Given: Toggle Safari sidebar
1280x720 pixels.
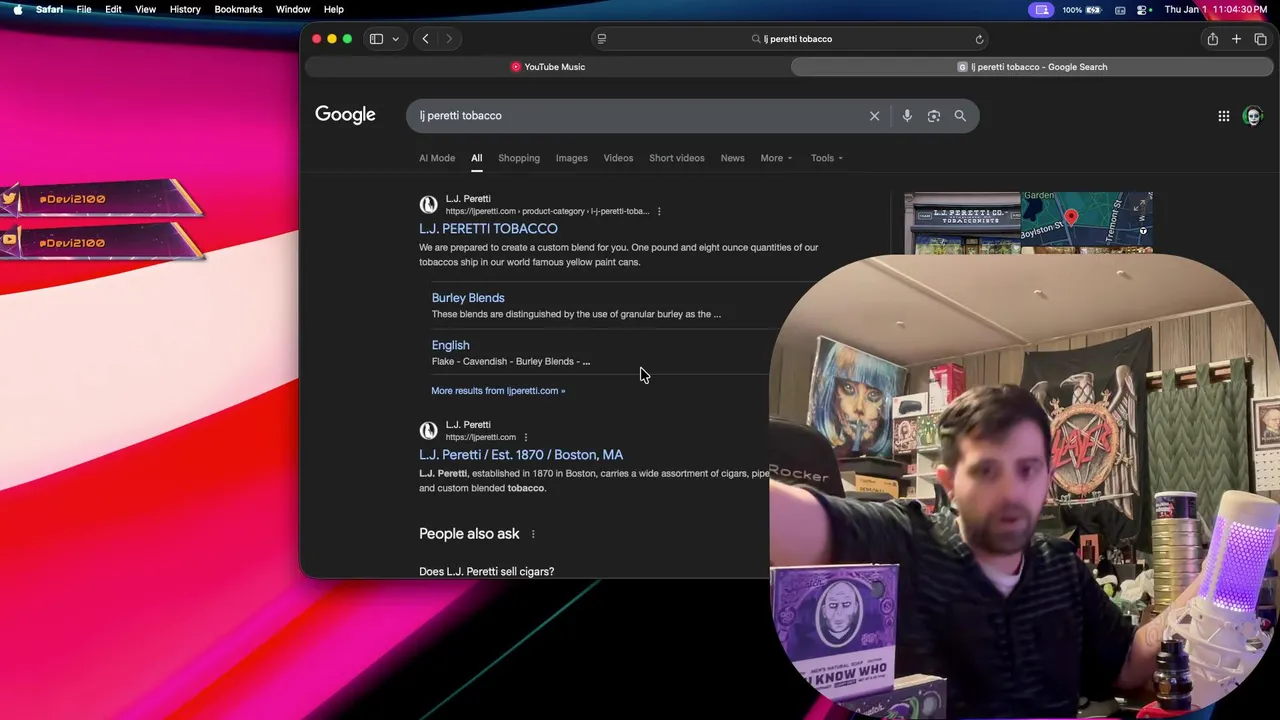Looking at the screenshot, I should pyautogui.click(x=376, y=39).
